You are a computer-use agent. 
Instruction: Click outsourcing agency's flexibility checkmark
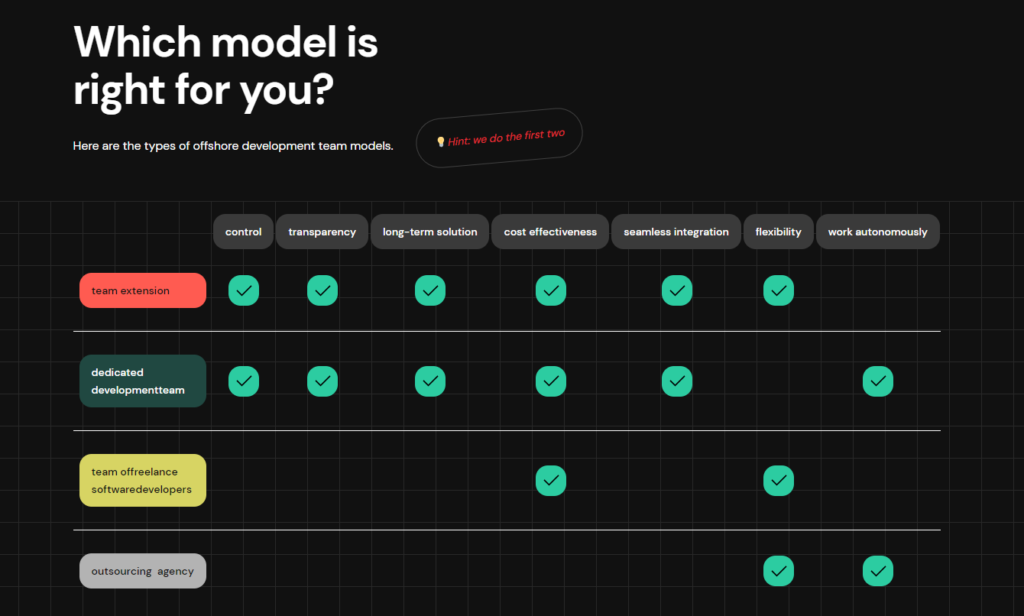pyautogui.click(x=778, y=571)
